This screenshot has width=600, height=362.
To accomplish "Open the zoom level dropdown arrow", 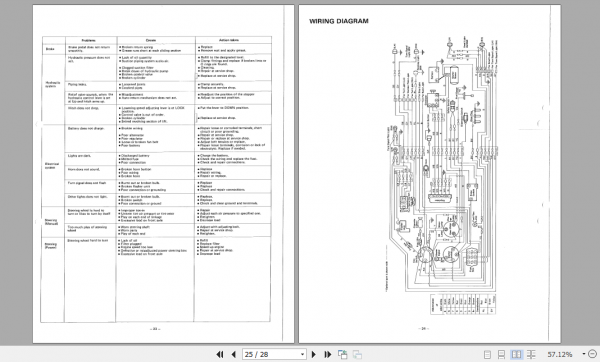I will pyautogui.click(x=584, y=354).
